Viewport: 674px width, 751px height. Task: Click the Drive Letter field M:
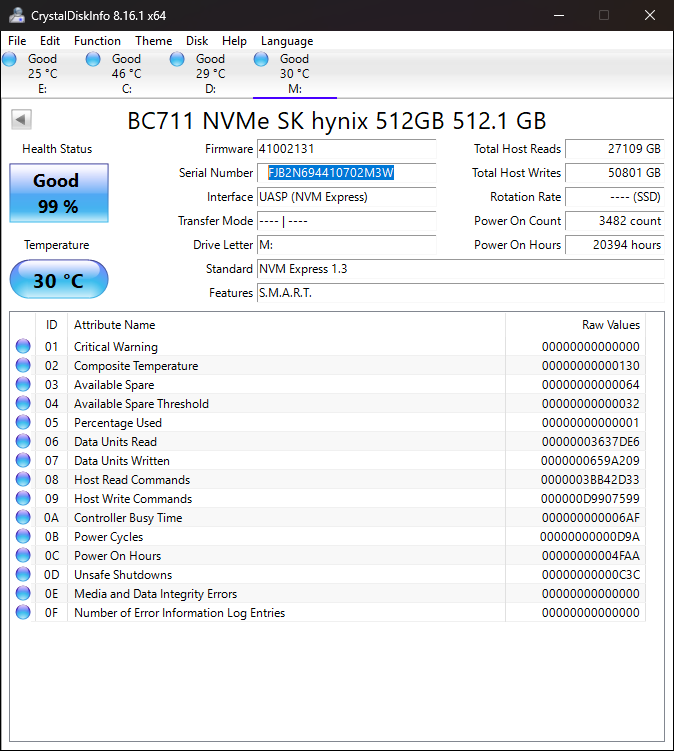(x=346, y=245)
